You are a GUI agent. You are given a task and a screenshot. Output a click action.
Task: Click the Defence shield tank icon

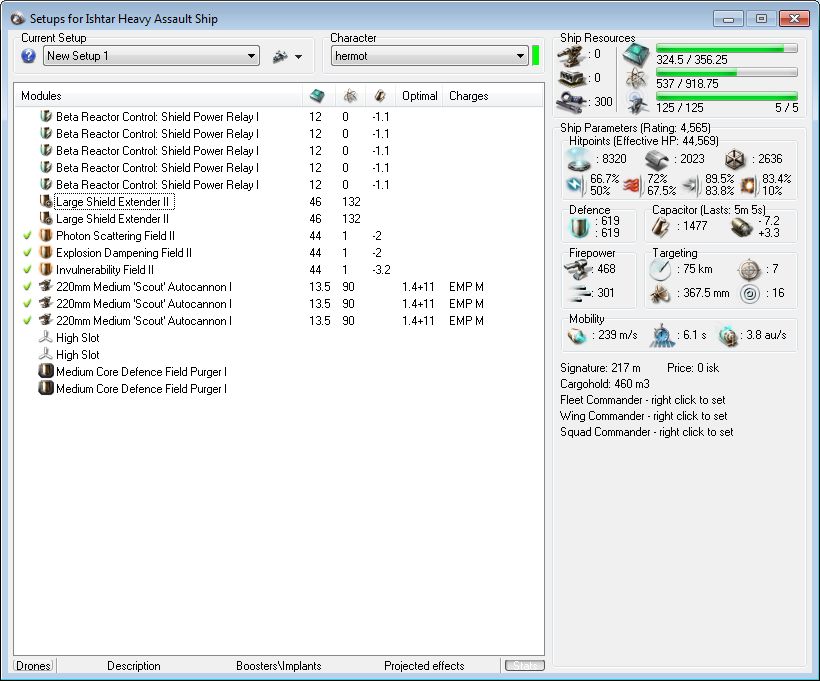click(x=579, y=227)
